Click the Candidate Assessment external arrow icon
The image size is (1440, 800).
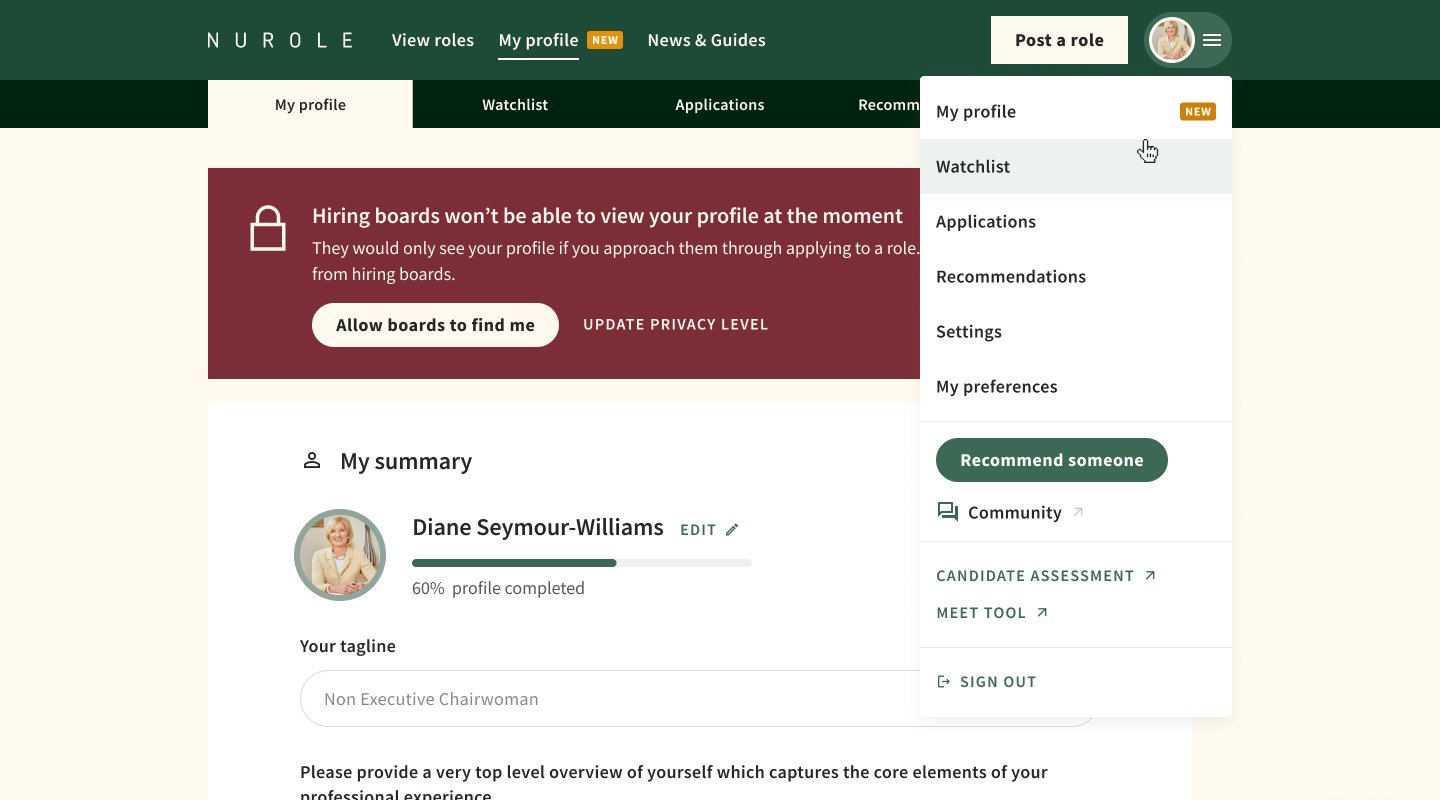tap(1150, 575)
